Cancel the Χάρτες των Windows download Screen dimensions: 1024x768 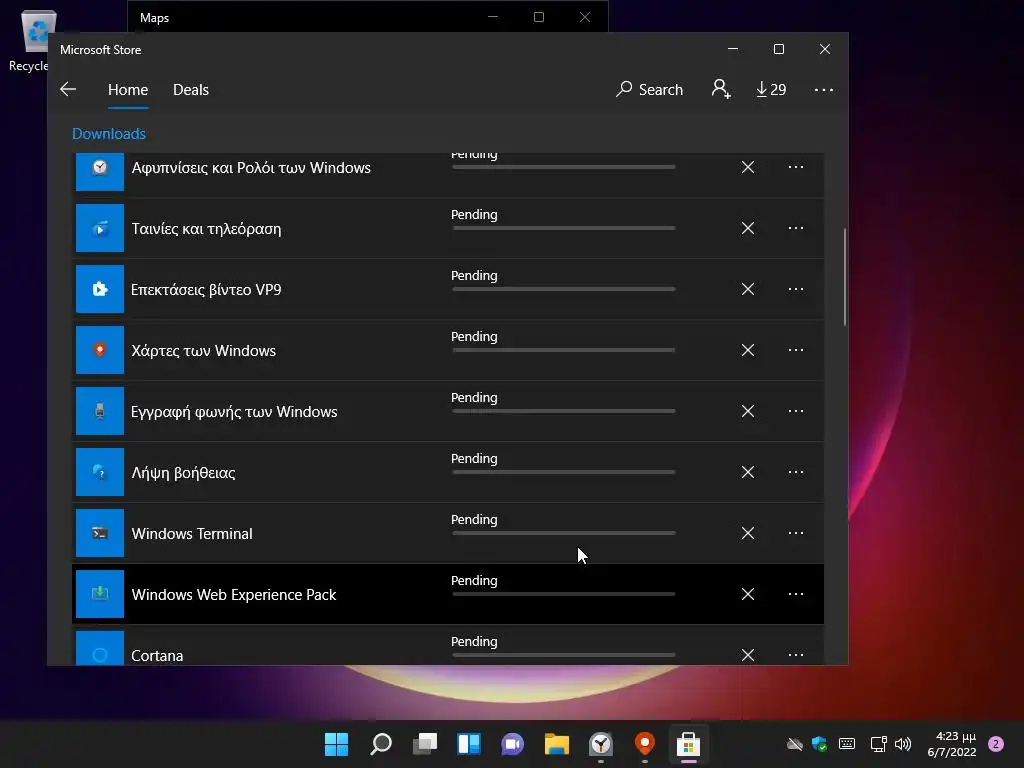(748, 350)
